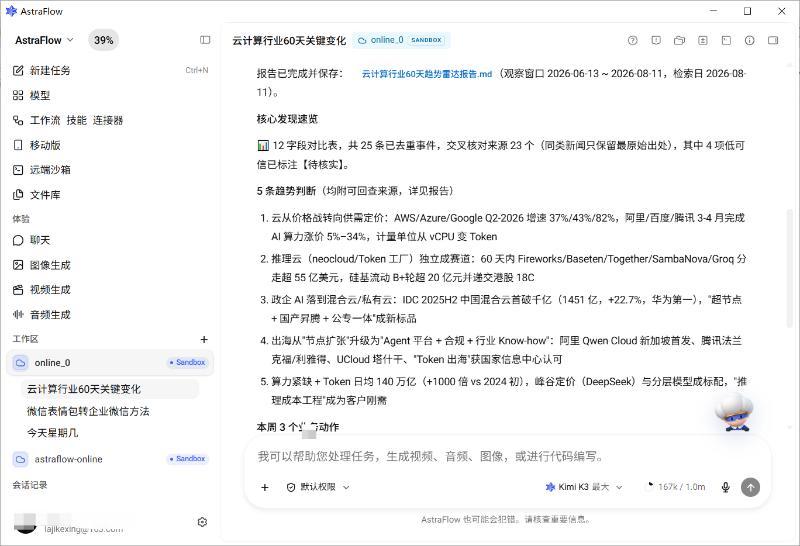Viewport: 800px width, 546px height.
Task: Click the online_0 SANDBOX tag in header
Action: click(x=401, y=40)
